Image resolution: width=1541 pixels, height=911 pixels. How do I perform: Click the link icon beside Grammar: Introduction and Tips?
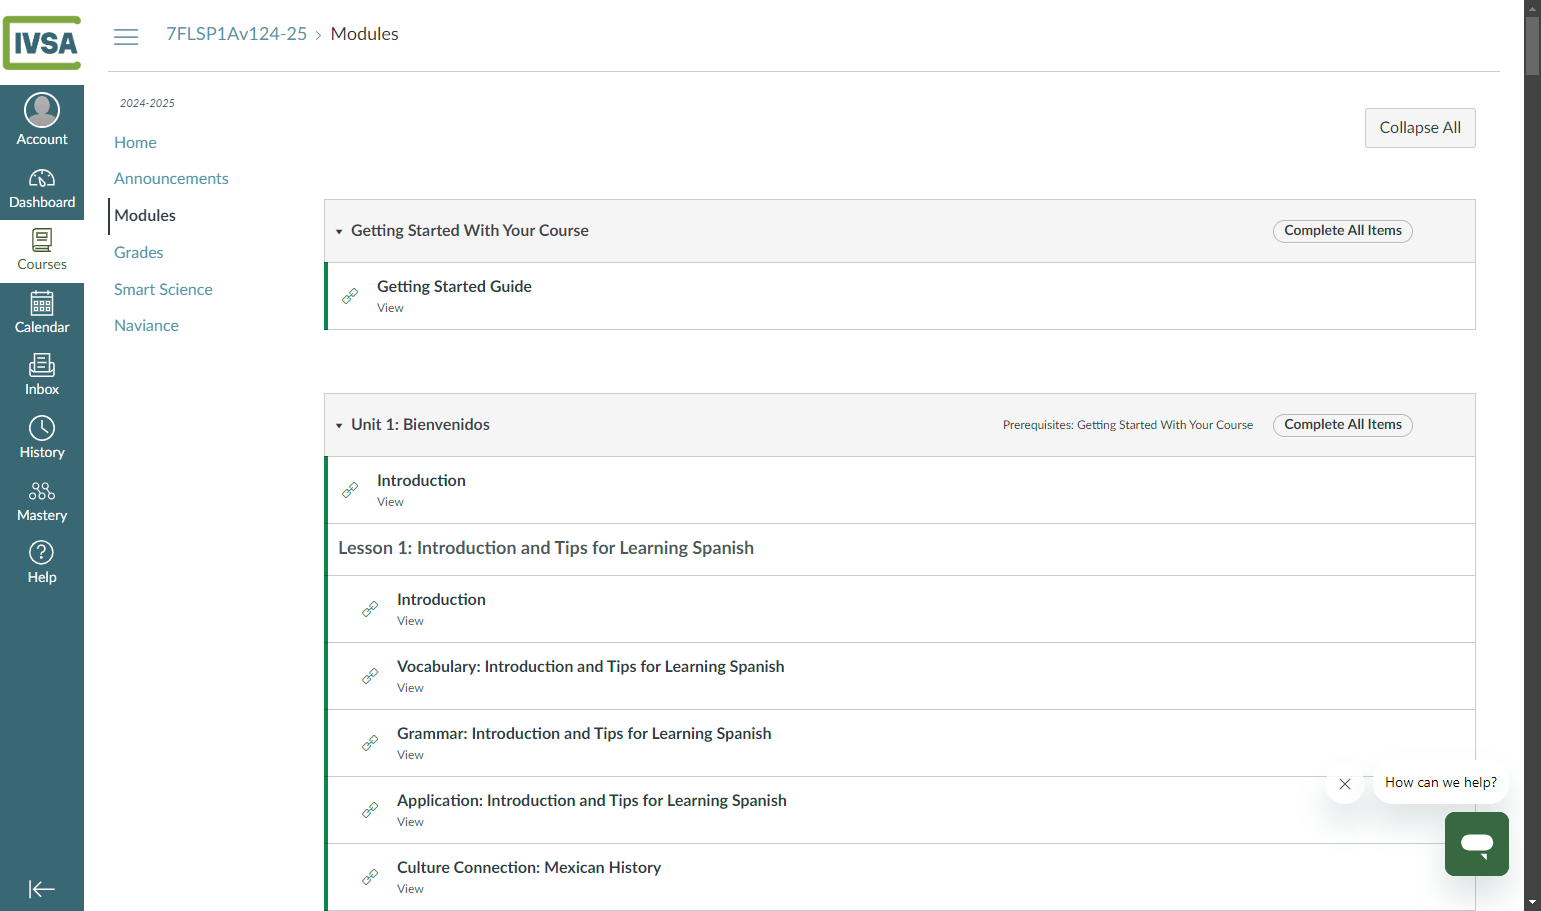click(370, 743)
